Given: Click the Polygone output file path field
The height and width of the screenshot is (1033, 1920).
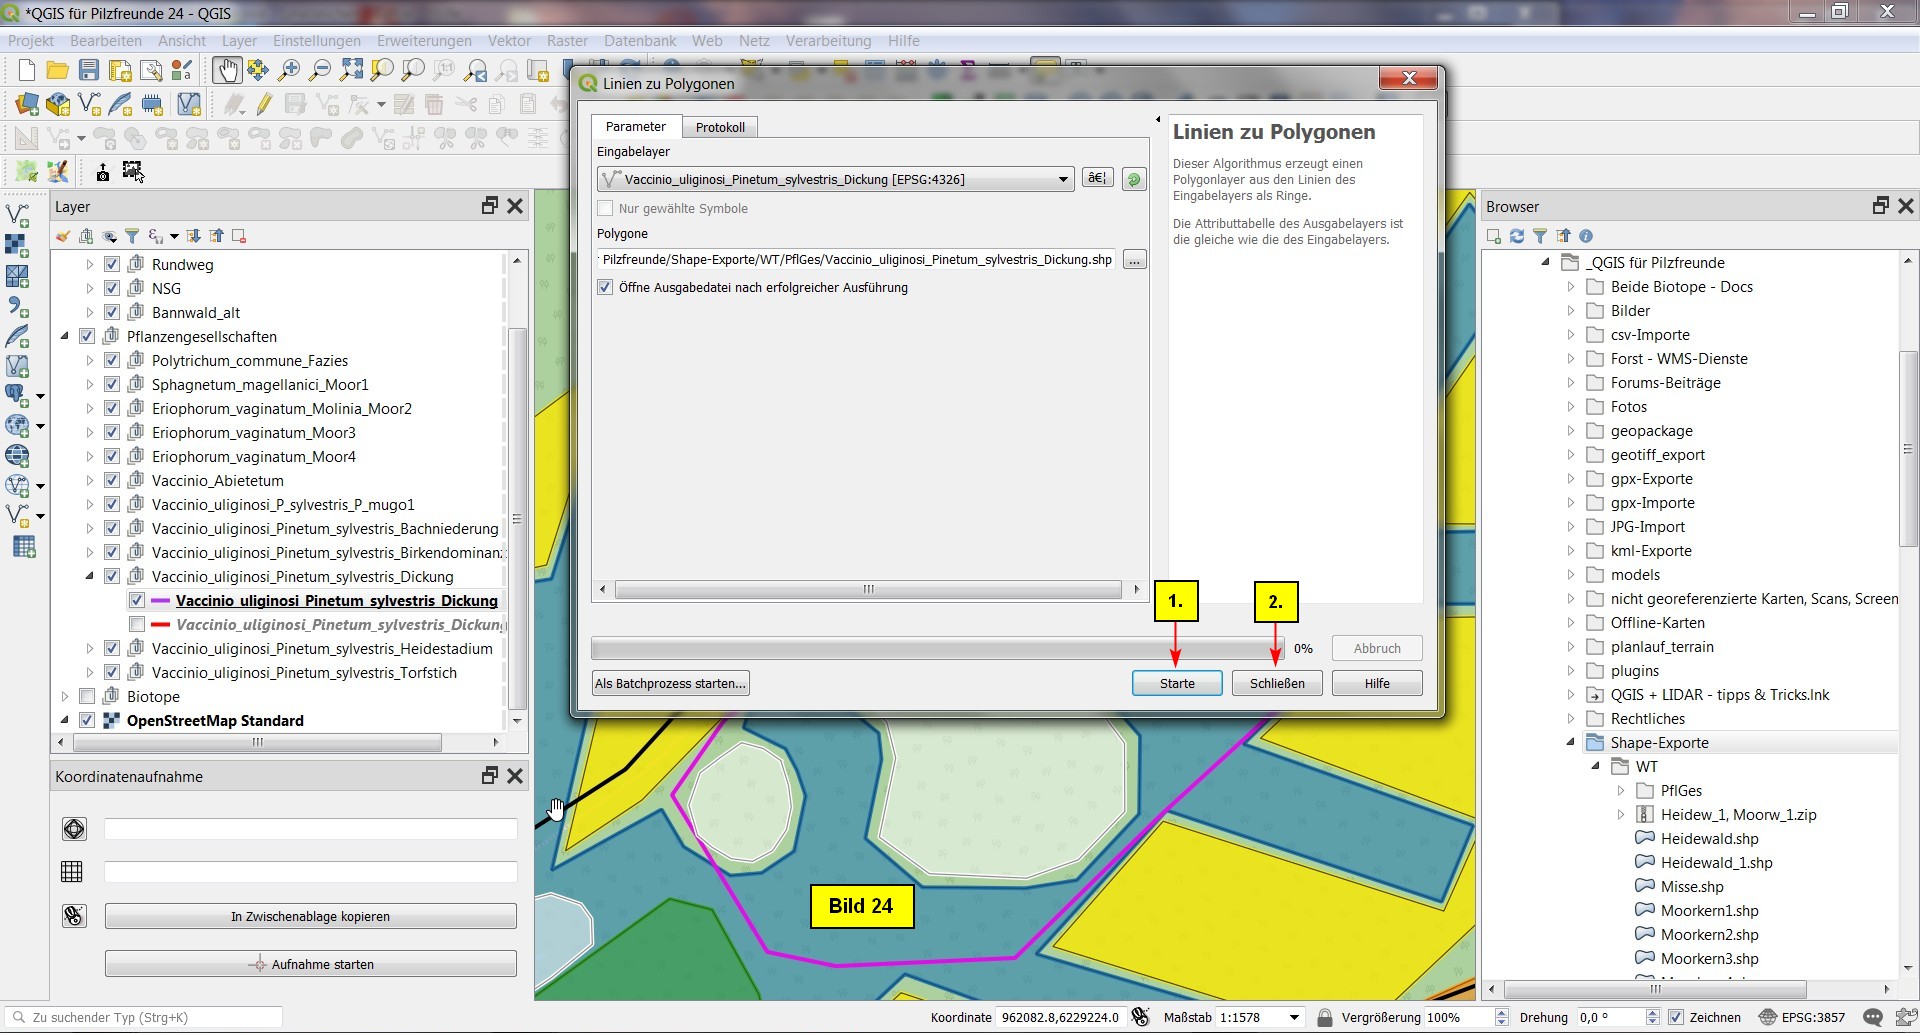Looking at the screenshot, I should (856, 260).
